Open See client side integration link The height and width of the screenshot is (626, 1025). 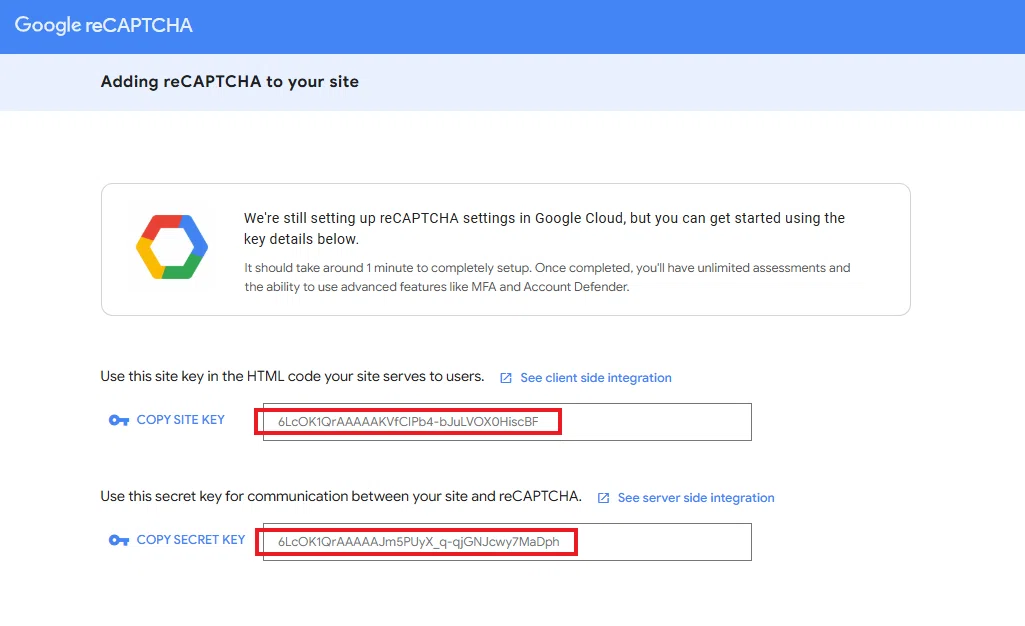click(596, 378)
